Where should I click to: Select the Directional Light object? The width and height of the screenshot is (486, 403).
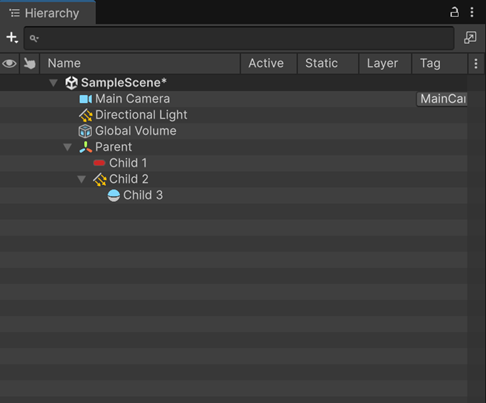coord(141,115)
